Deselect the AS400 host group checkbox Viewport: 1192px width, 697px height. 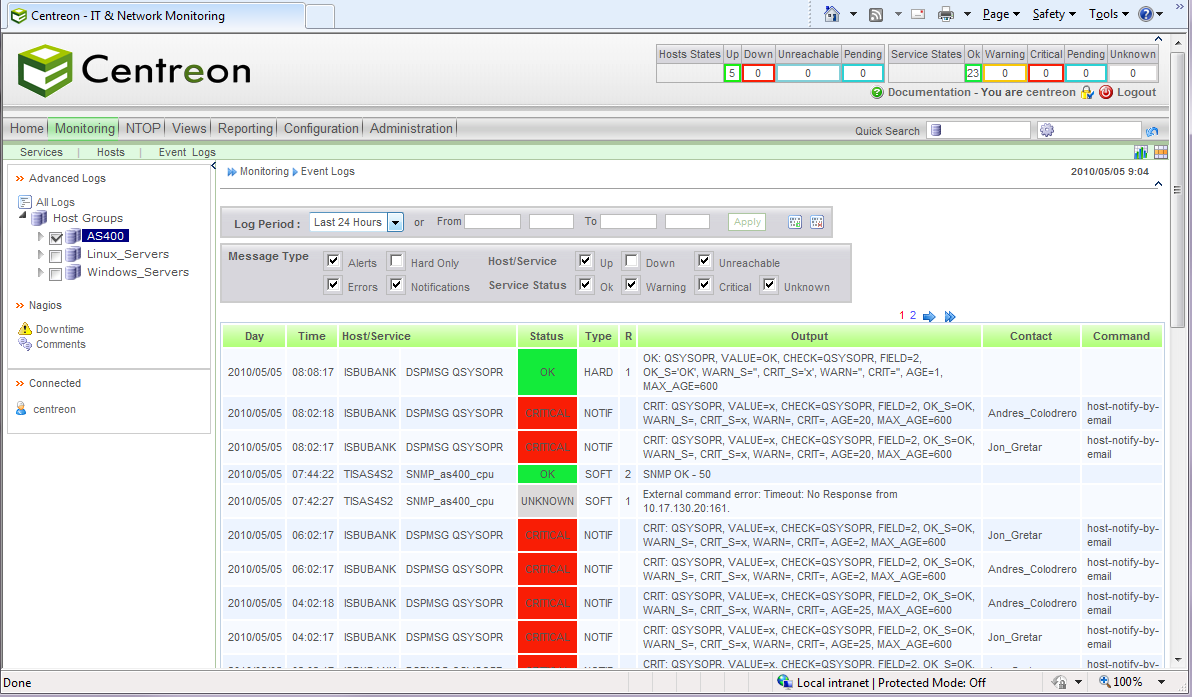coord(55,235)
